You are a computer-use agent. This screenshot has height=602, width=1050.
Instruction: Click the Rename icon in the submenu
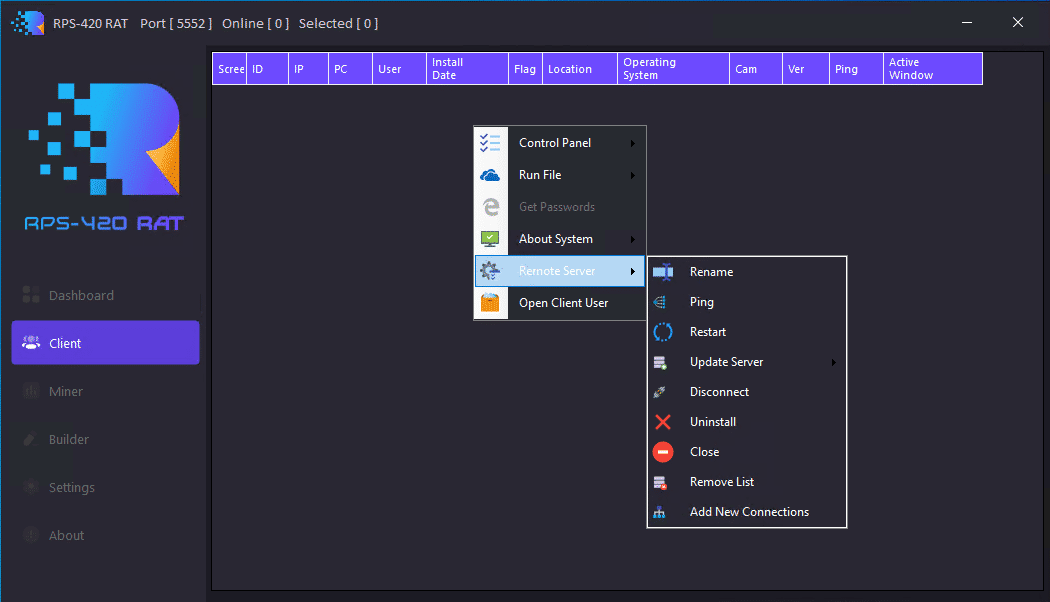click(x=662, y=272)
